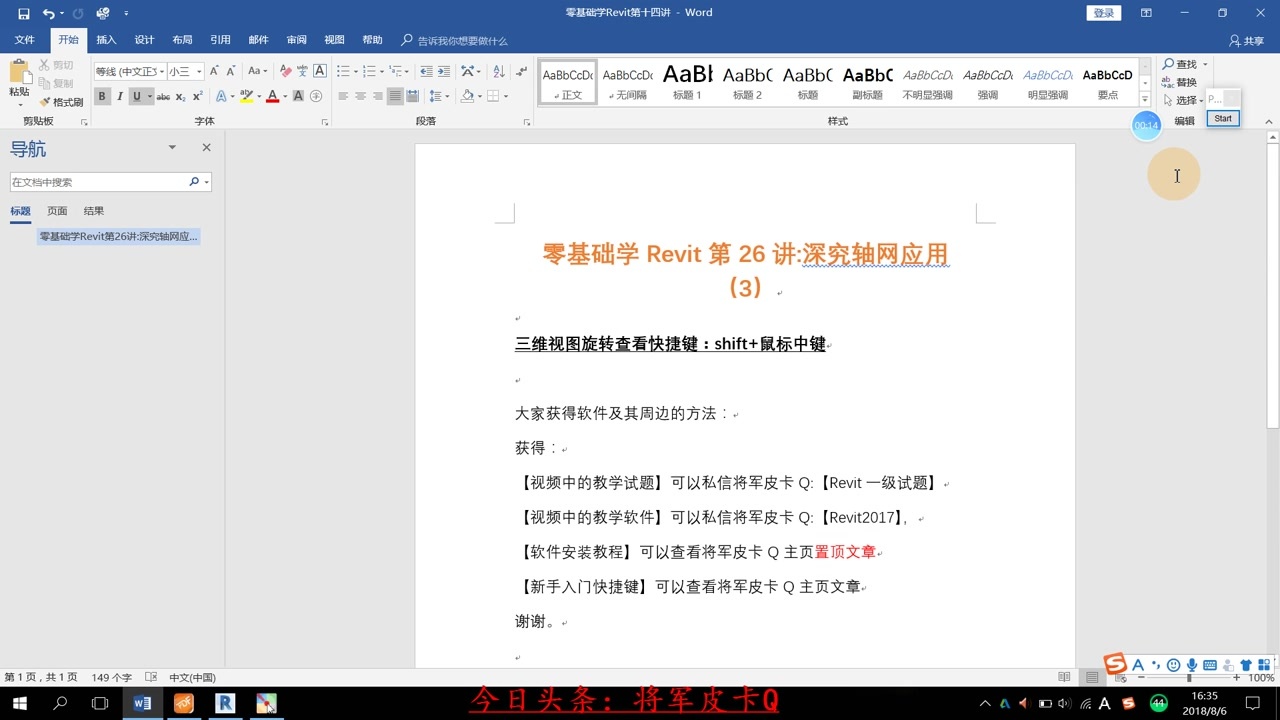Switch to the 设计 tab

(144, 40)
